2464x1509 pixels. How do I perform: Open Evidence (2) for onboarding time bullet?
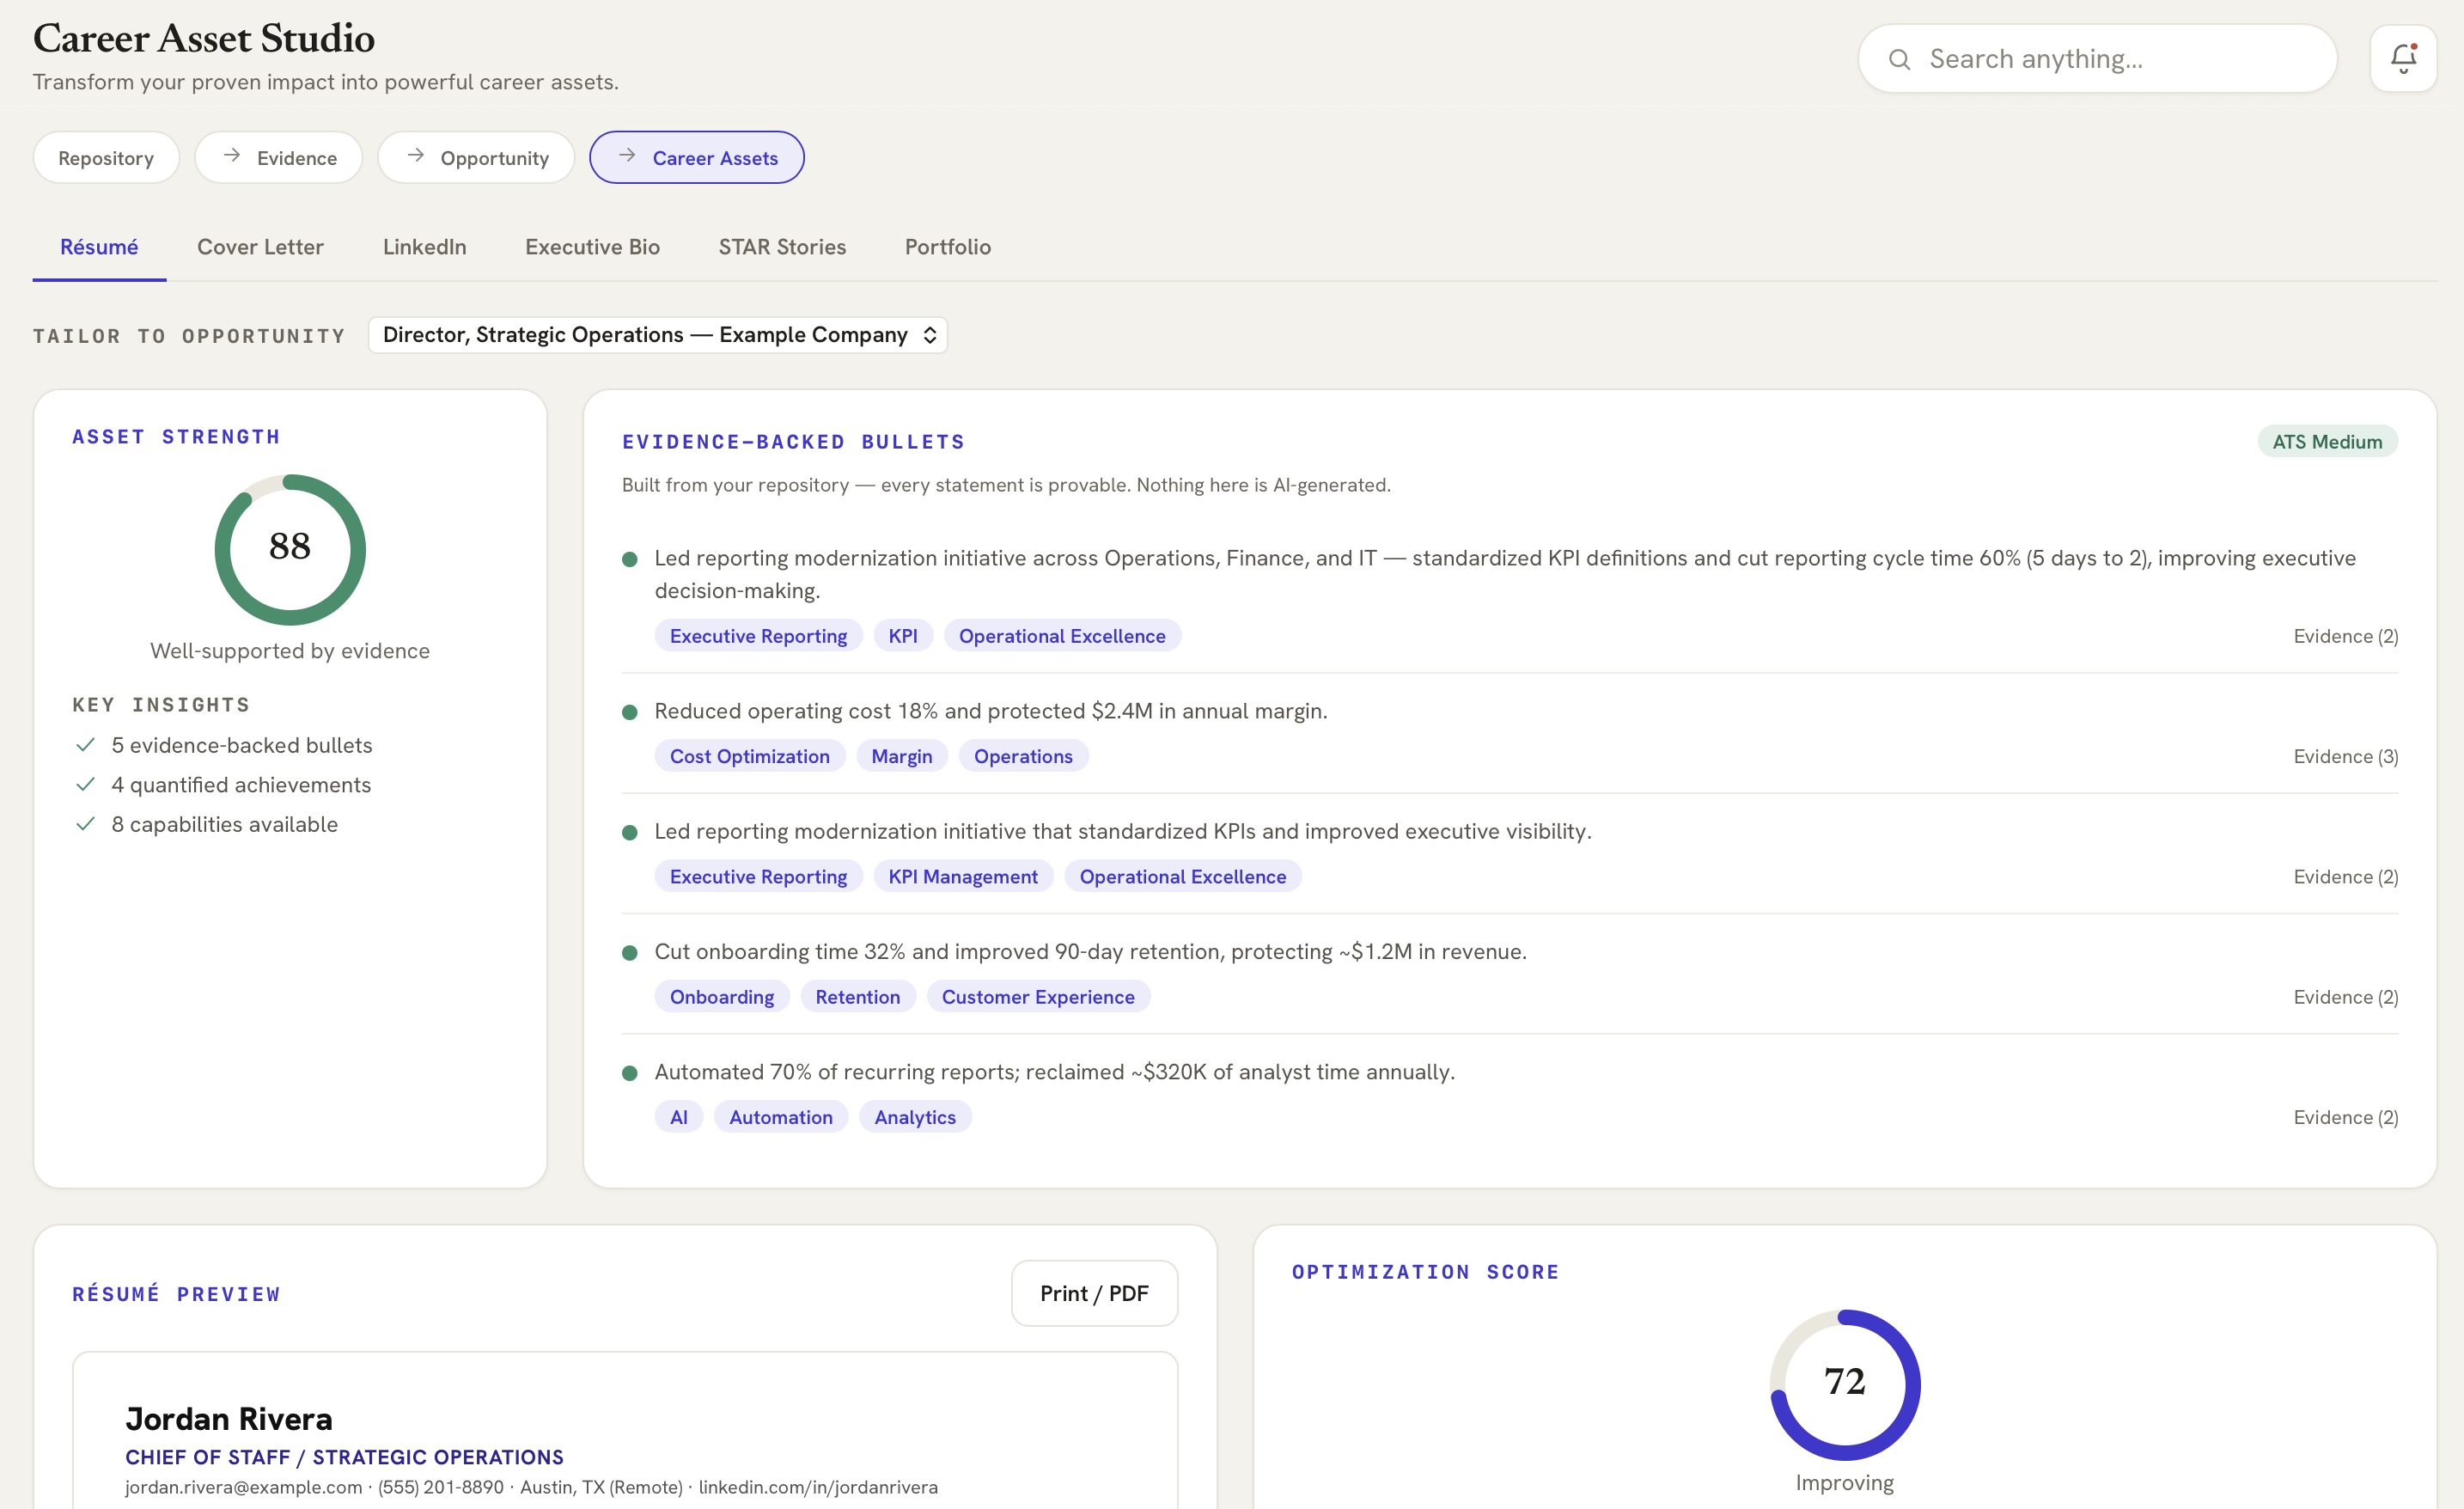[x=2345, y=997]
